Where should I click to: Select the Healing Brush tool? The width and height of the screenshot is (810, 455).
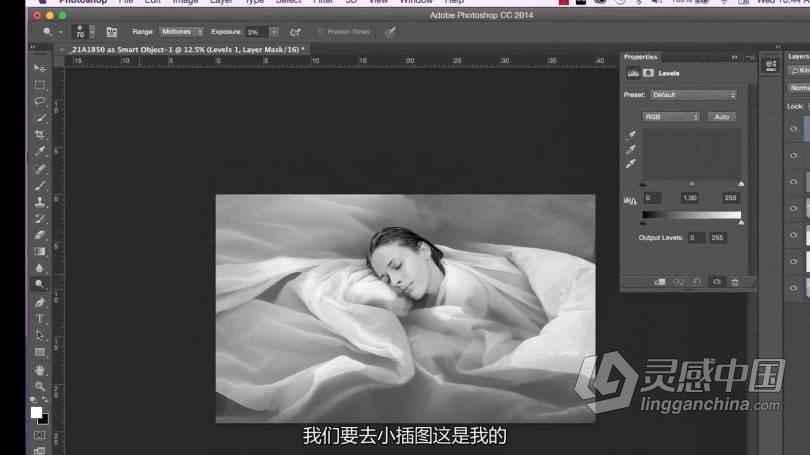click(x=40, y=168)
